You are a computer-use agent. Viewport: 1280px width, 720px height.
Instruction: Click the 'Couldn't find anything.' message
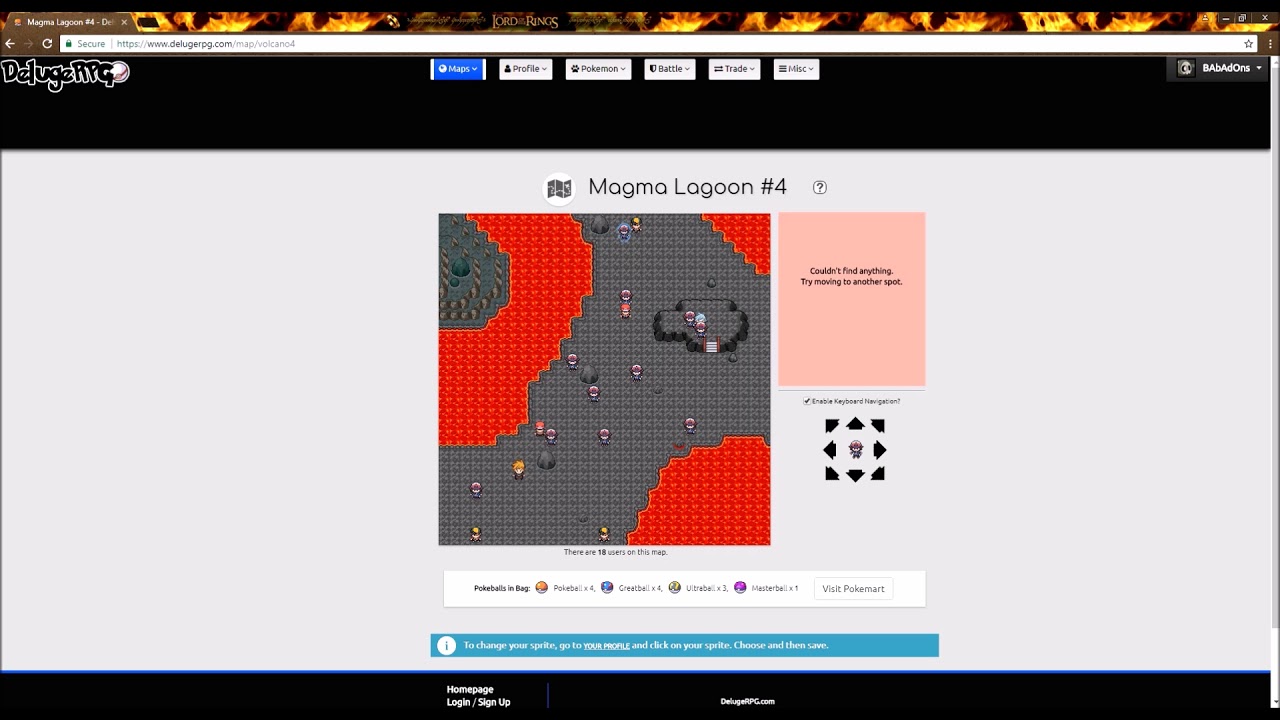[852, 271]
